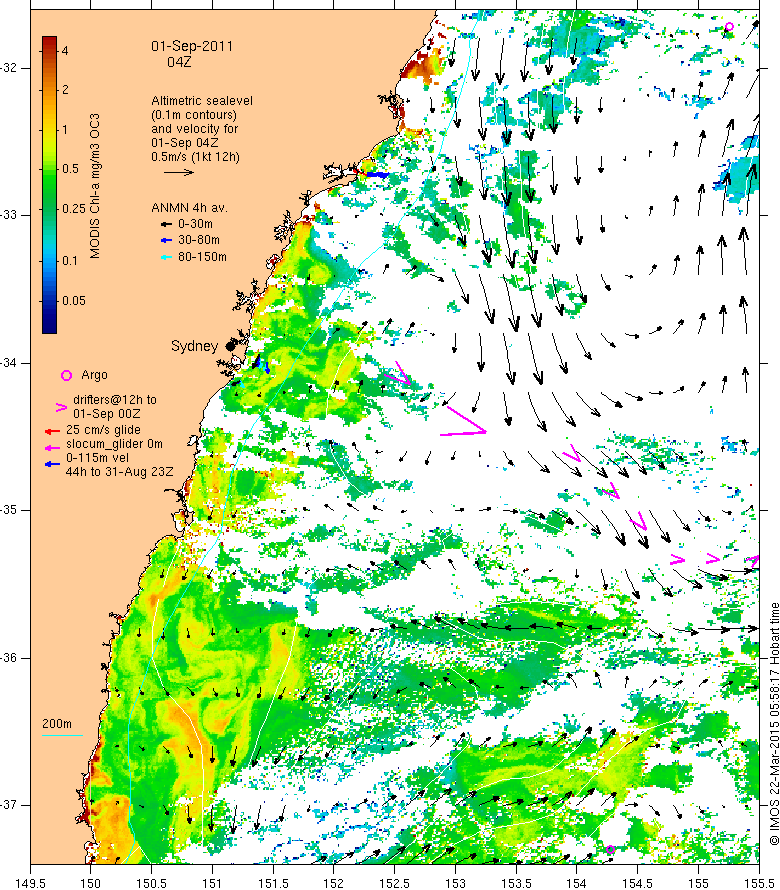
Task: Click the latitude axis label '-34'
Action: [x=9, y=363]
